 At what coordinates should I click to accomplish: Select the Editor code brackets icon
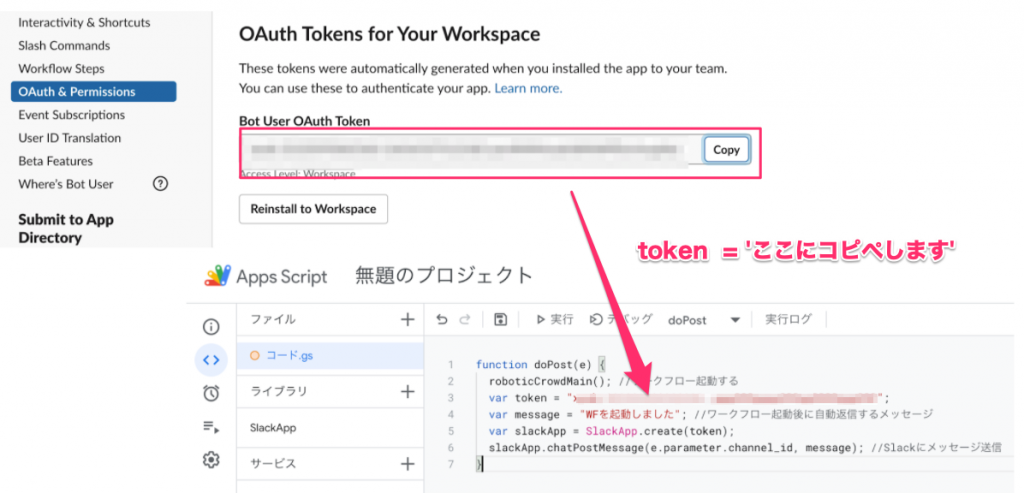(x=211, y=359)
